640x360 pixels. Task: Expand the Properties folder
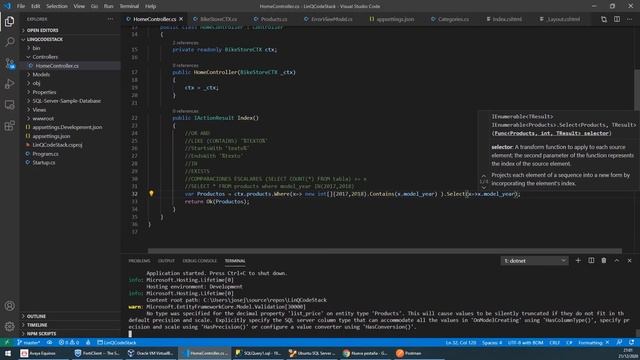(x=44, y=92)
